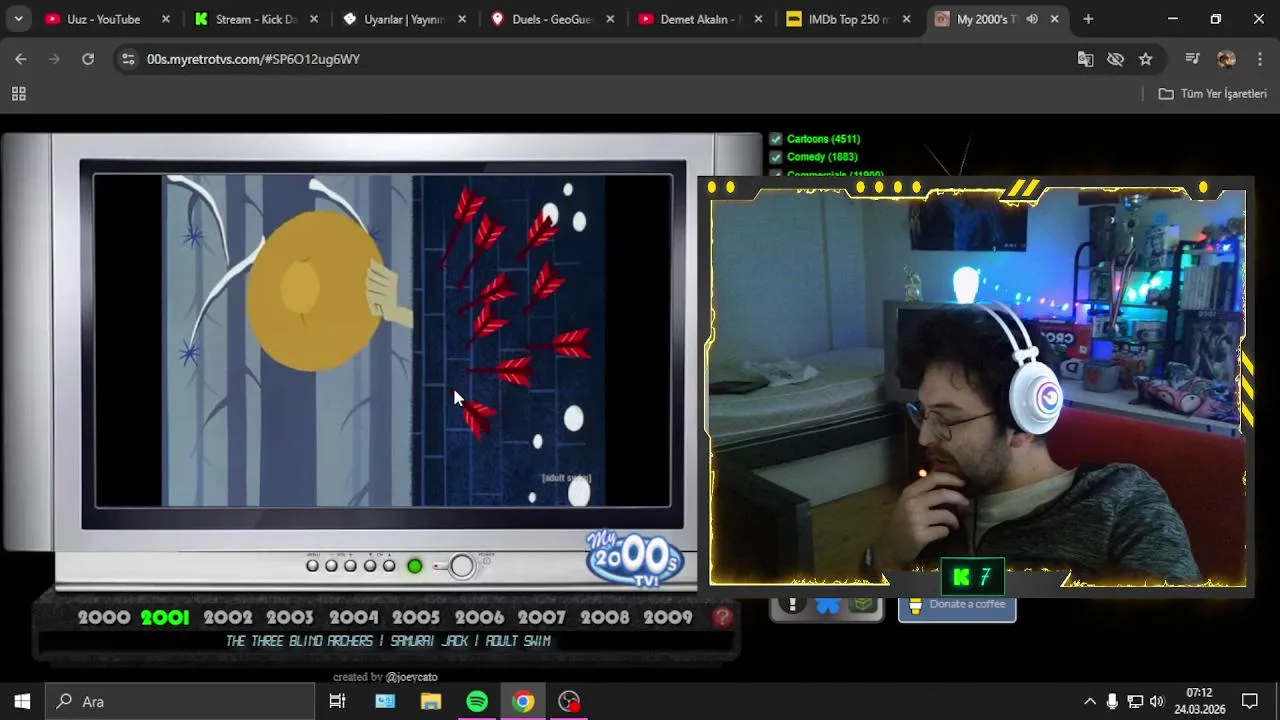Select the year 2004
The image size is (1280, 720).
[354, 617]
